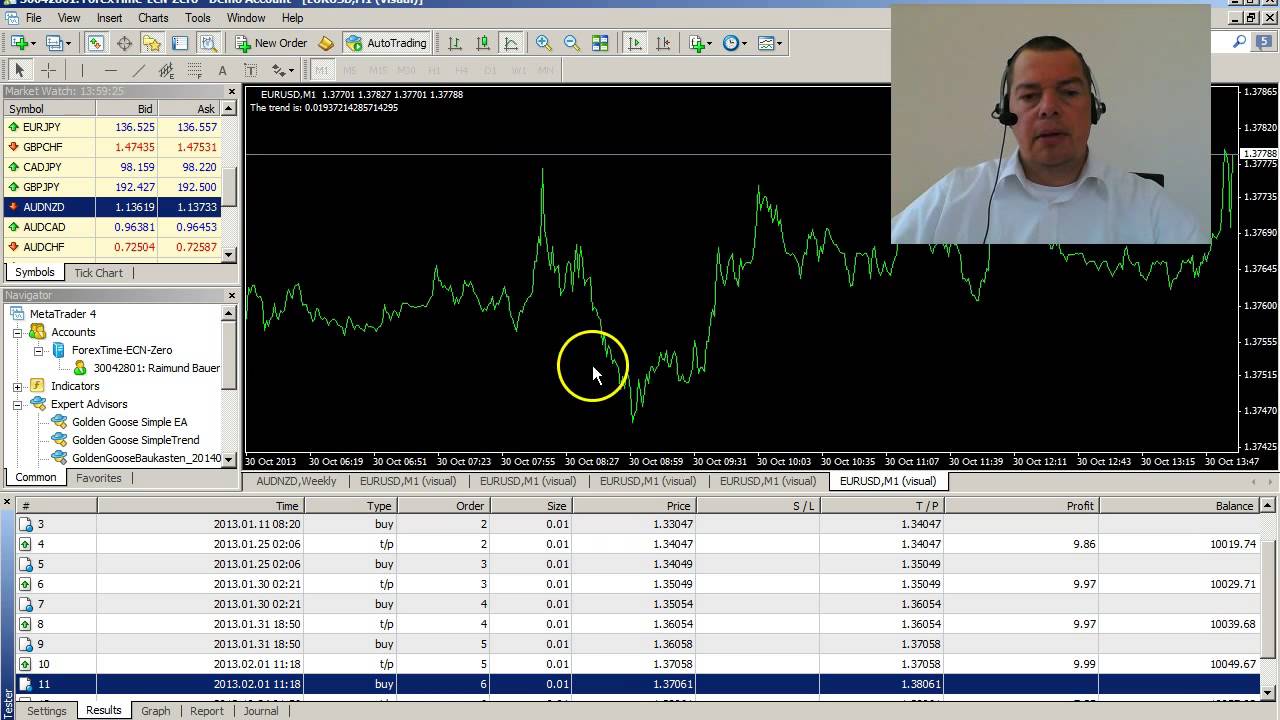Select the vertical line drawing tool

click(x=82, y=70)
